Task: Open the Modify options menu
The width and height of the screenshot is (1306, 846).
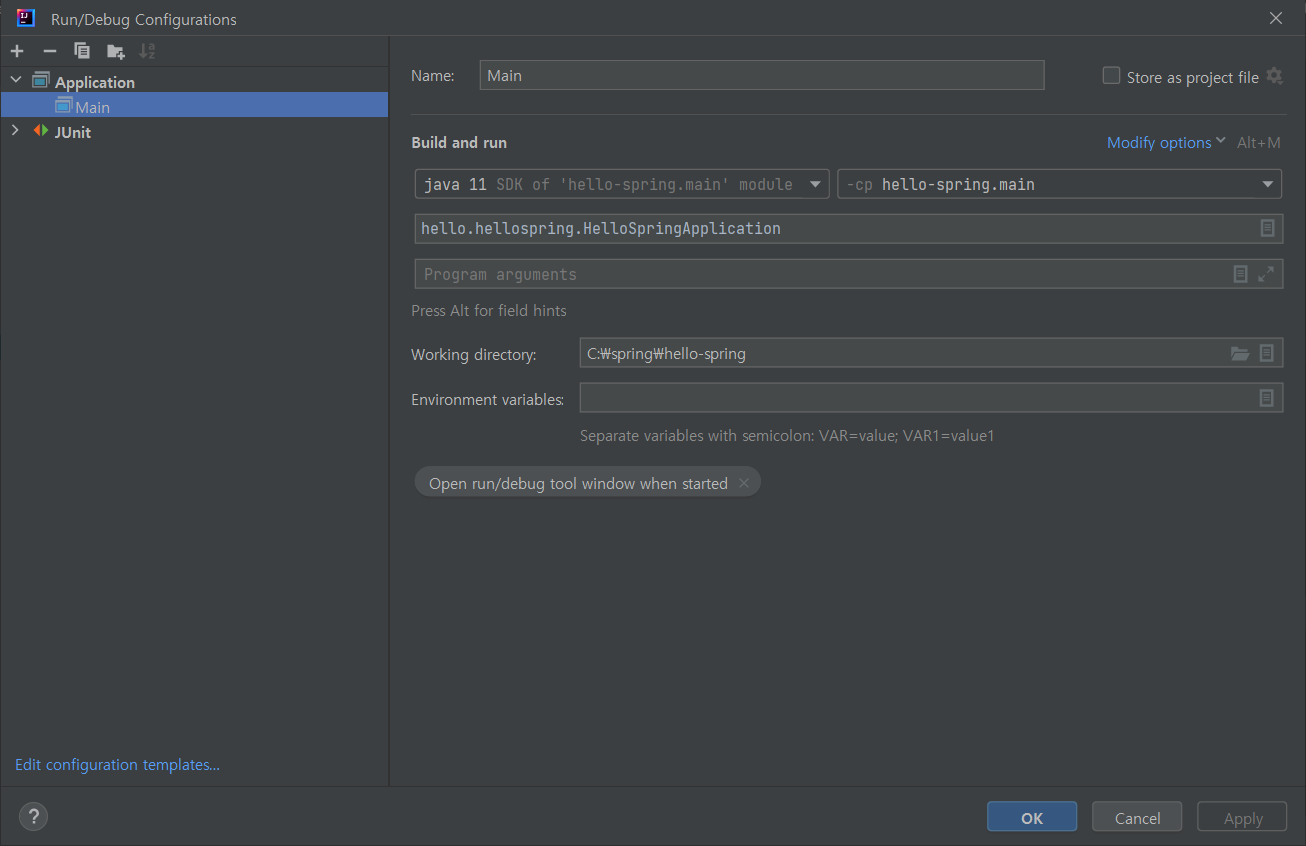Action: tap(1166, 143)
